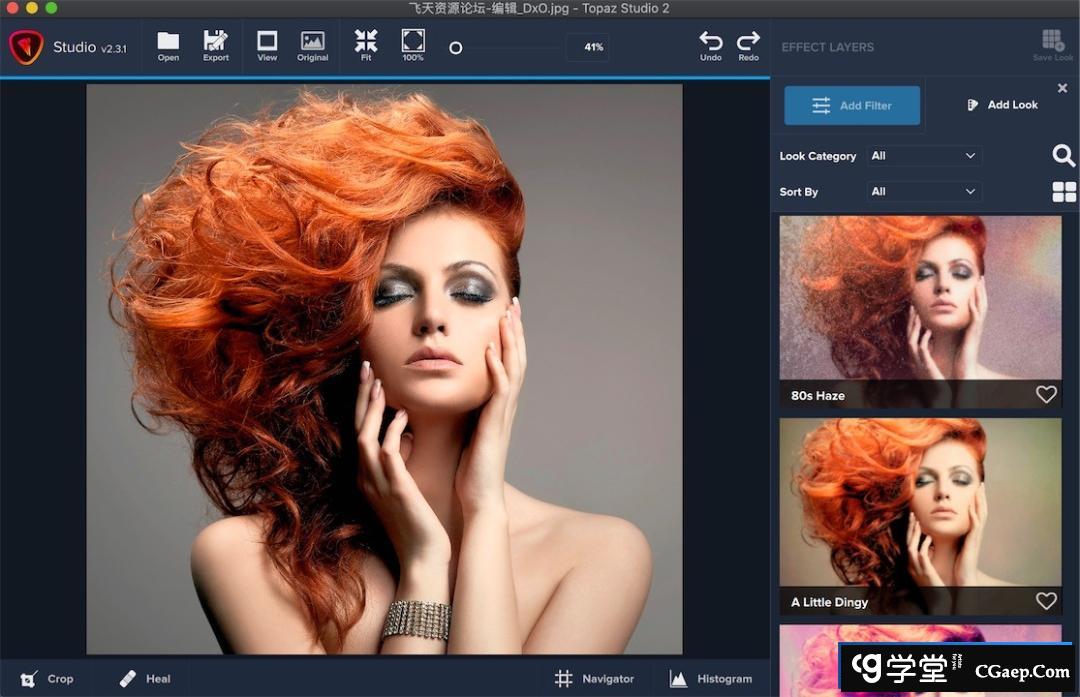Screen dimensions: 1080x697
Task: Zoom the image to 100%
Action: click(413, 45)
